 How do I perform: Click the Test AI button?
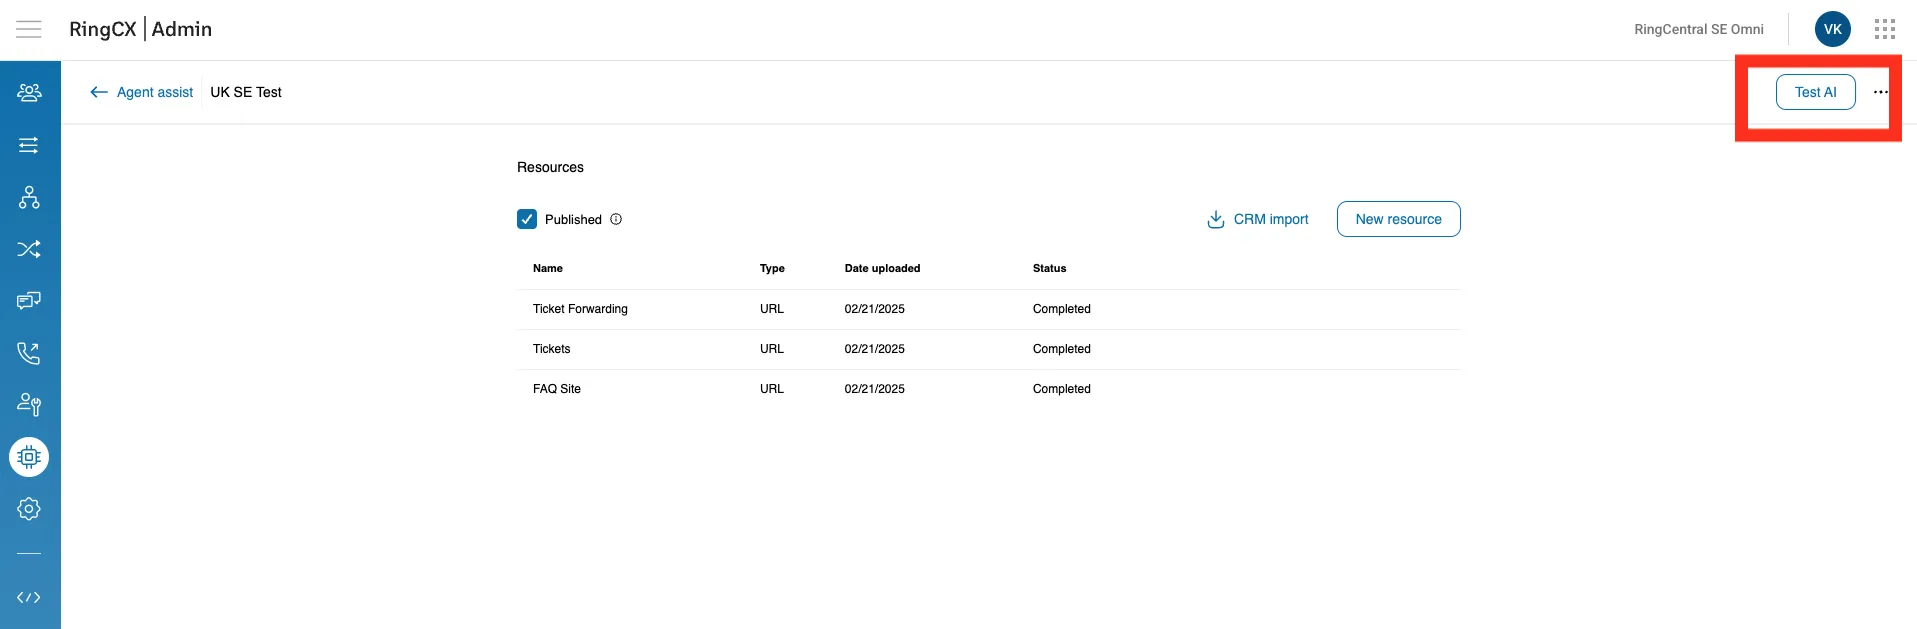(x=1815, y=92)
